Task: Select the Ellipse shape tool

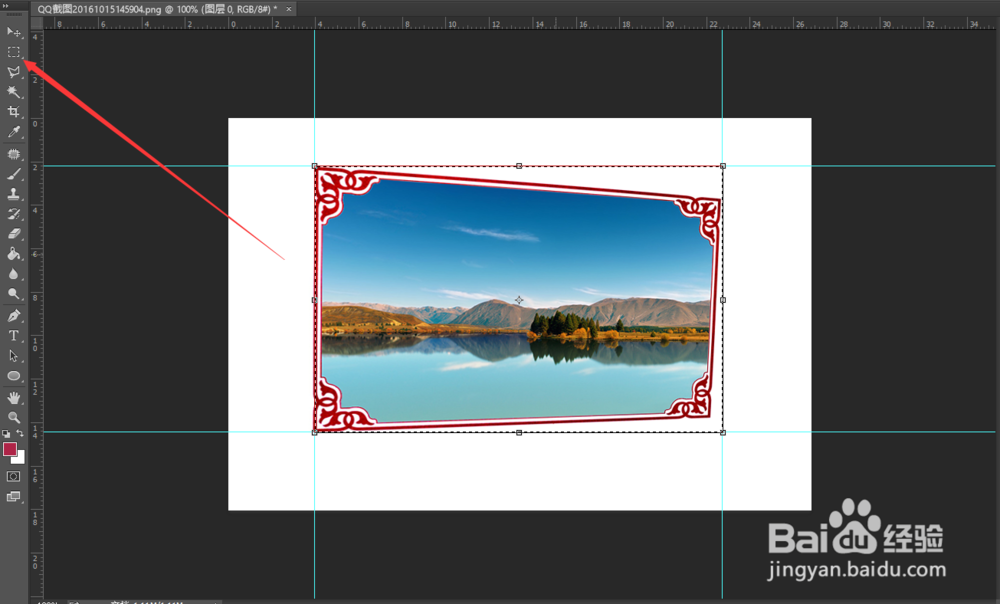Action: click(13, 376)
